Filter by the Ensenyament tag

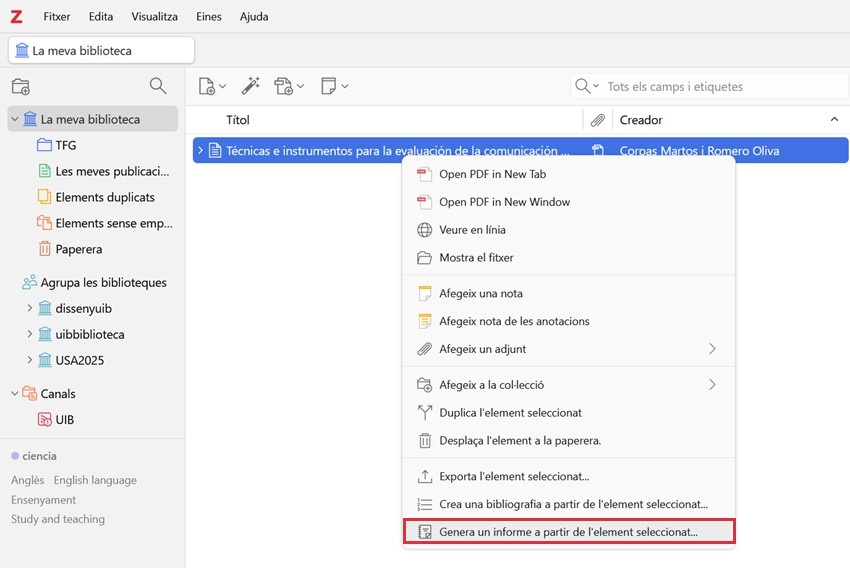(43, 500)
